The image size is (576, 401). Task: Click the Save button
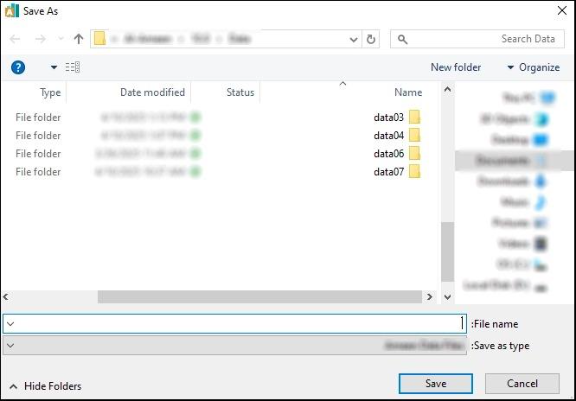(436, 383)
